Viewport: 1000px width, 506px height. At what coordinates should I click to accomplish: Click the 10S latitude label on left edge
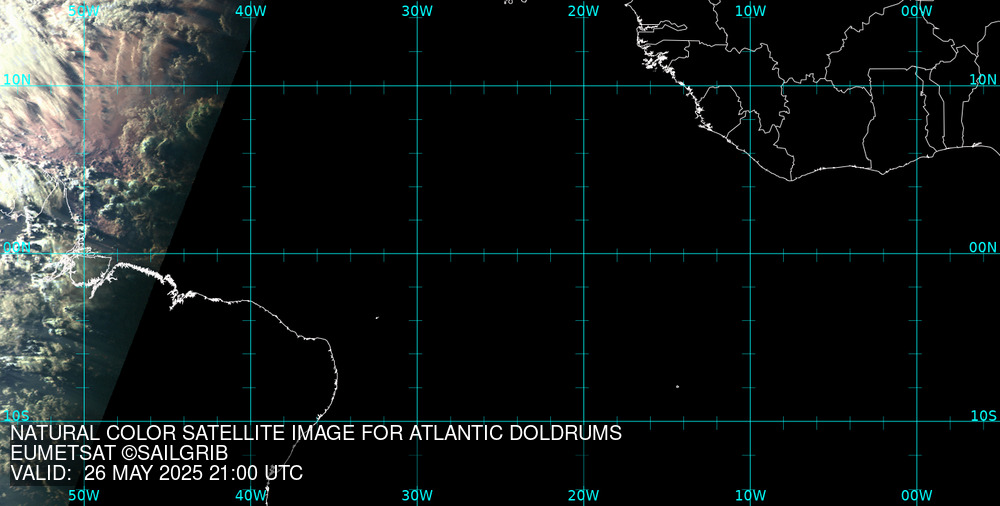tap(16, 416)
